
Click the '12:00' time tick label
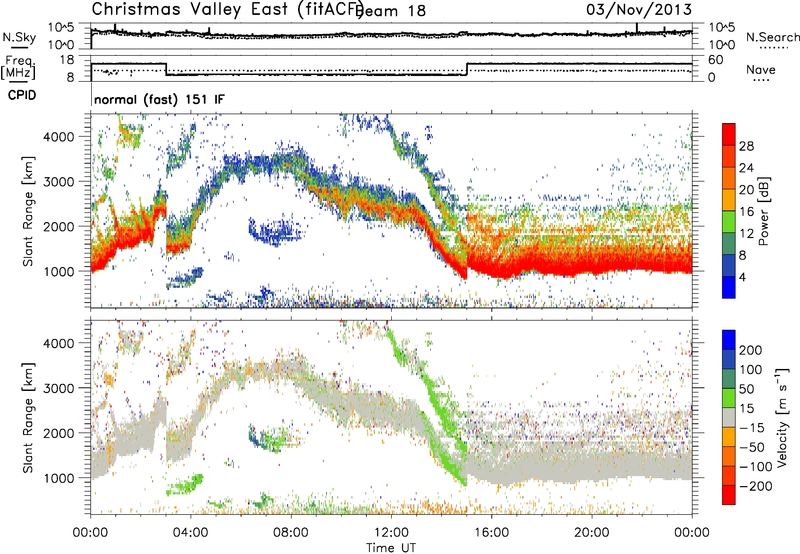click(x=391, y=532)
